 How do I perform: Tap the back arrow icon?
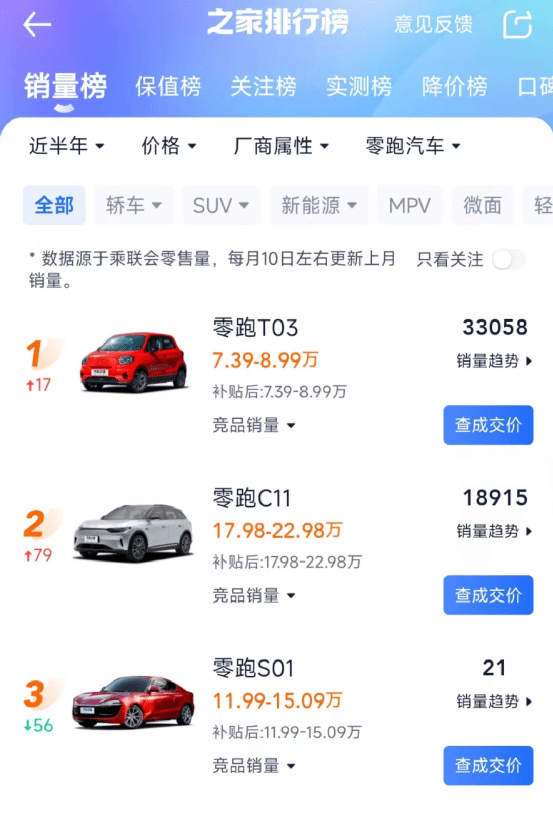(x=37, y=24)
